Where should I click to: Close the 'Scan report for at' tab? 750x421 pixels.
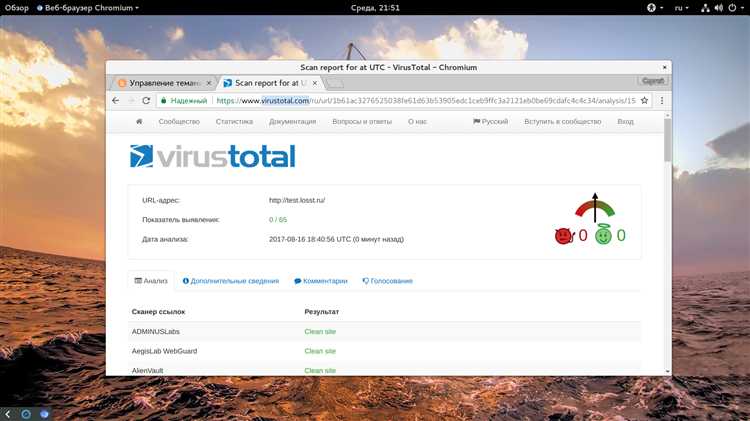[x=315, y=83]
